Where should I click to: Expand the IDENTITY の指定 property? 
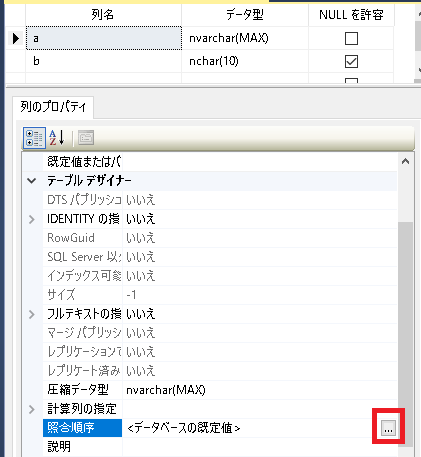pos(32,219)
